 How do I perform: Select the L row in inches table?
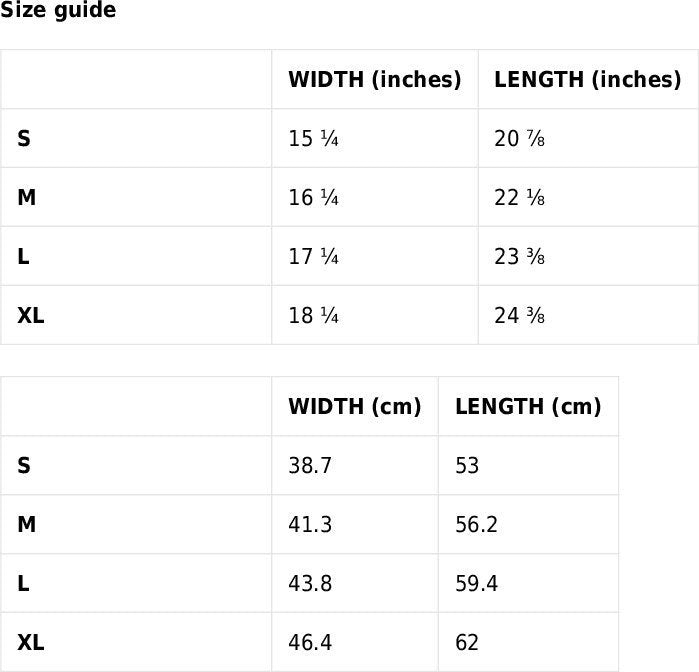[x=24, y=257]
